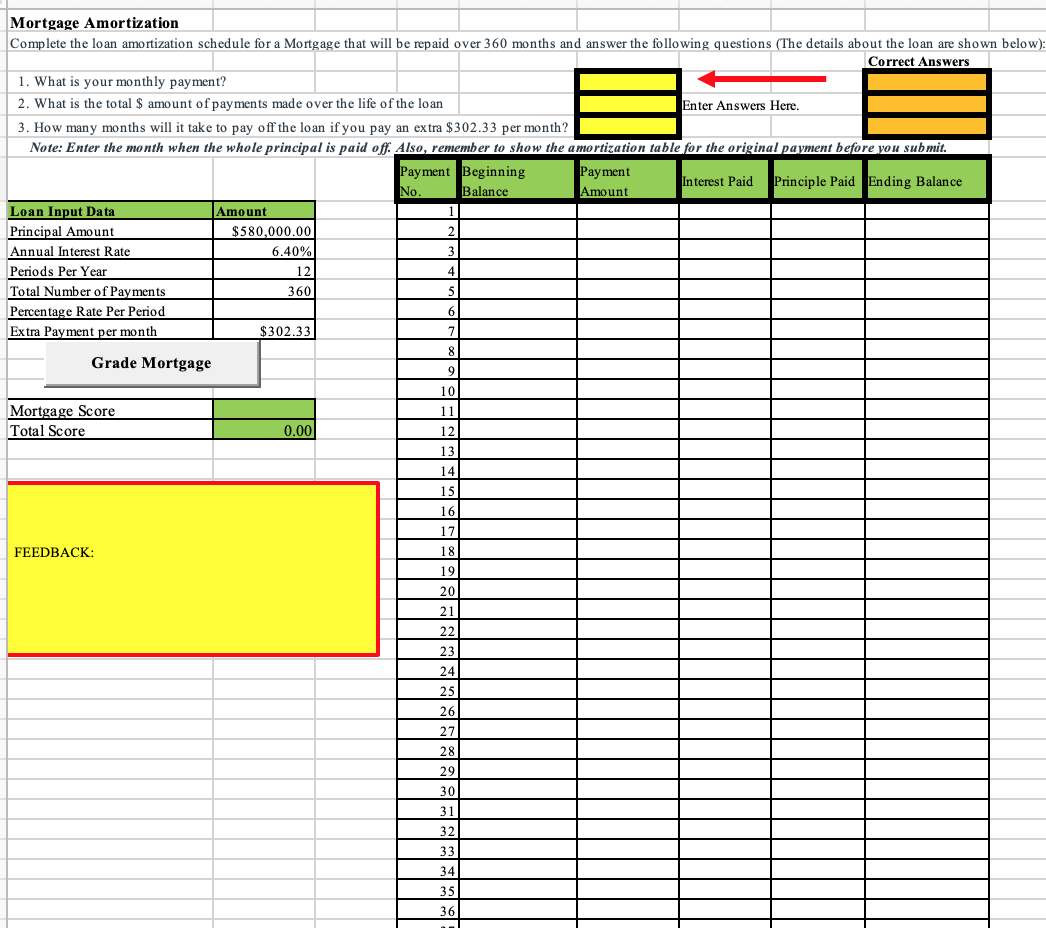
Task: Select the yellow answer cell for monthly payment
Action: [626, 80]
